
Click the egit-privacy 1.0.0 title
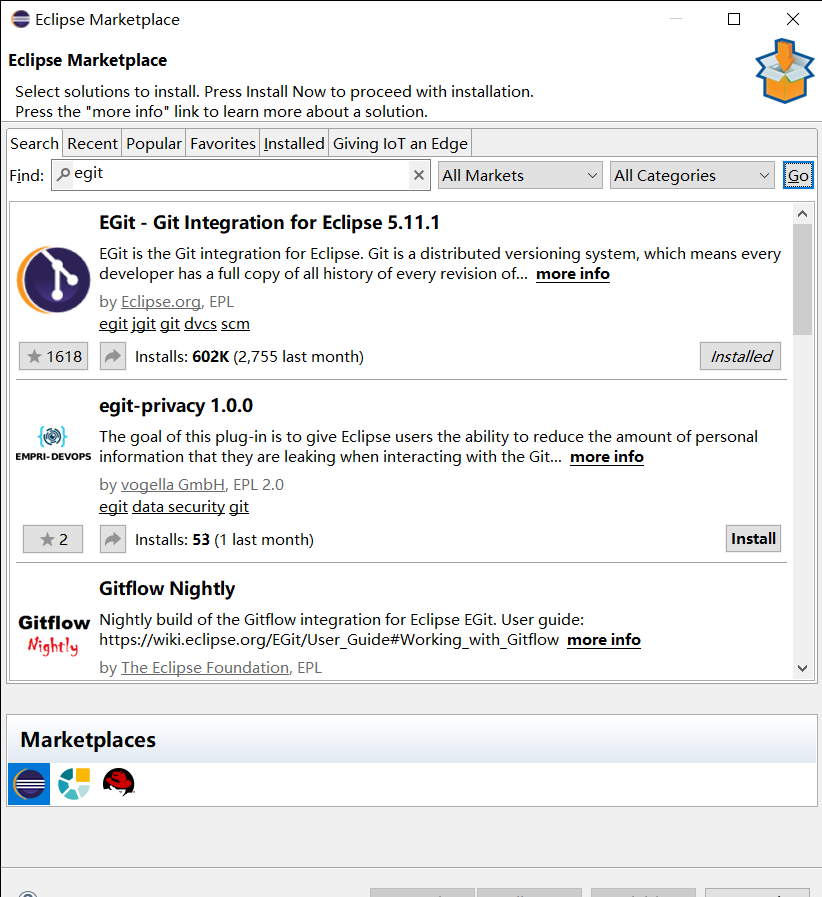[176, 406]
